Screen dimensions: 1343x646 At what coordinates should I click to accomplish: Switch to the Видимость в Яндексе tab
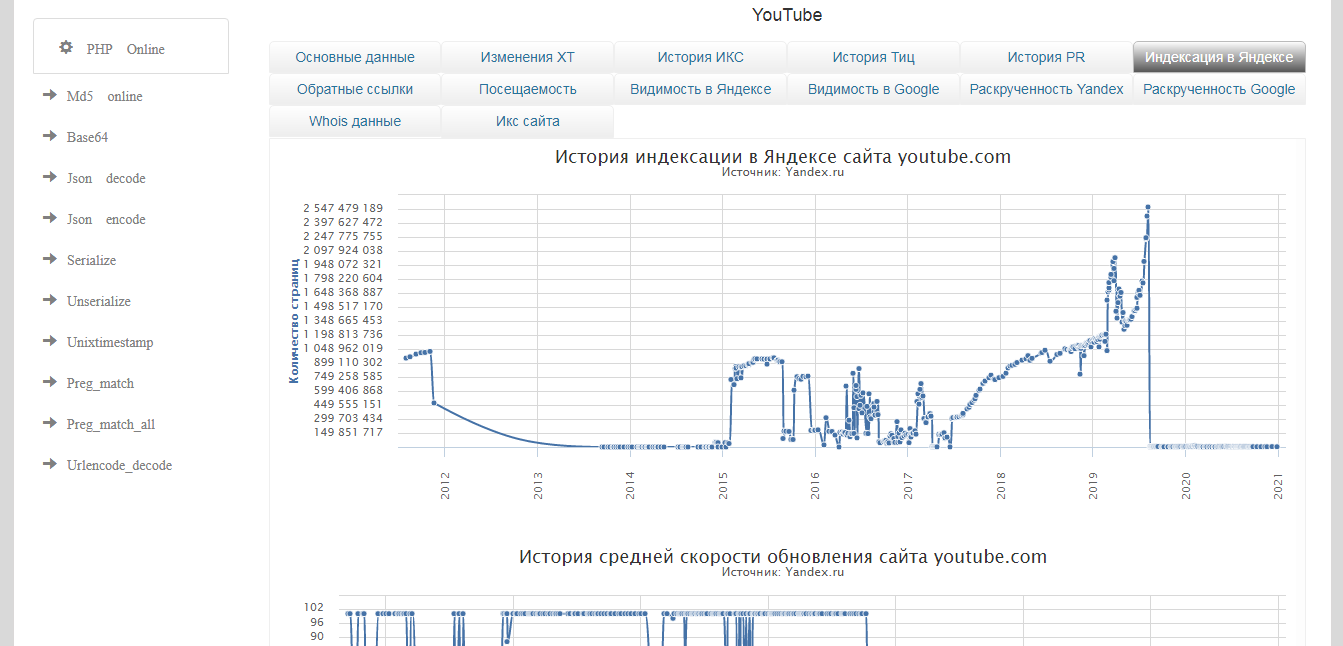pyautogui.click(x=700, y=89)
